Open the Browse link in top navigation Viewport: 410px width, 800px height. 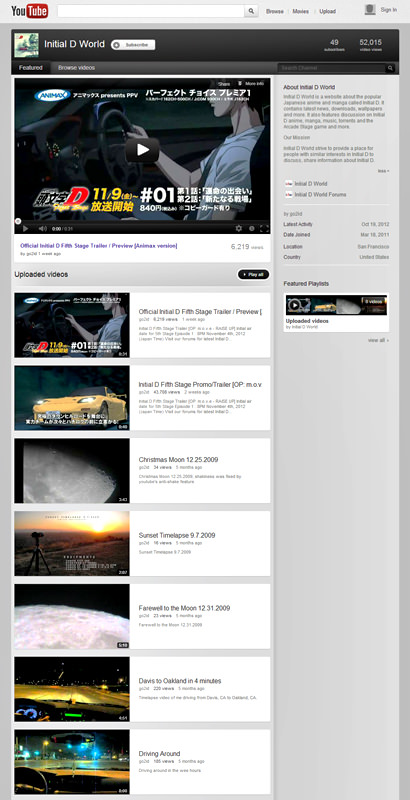pos(275,11)
